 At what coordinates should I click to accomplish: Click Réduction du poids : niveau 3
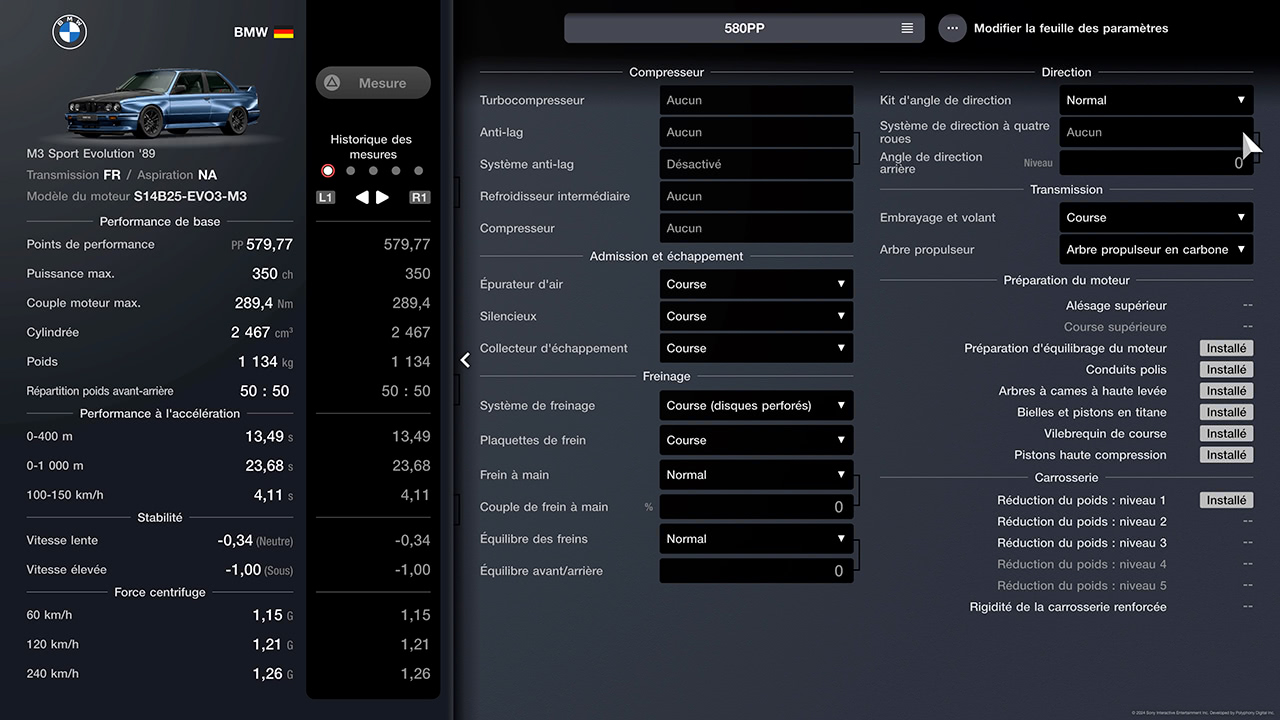(x=1082, y=543)
